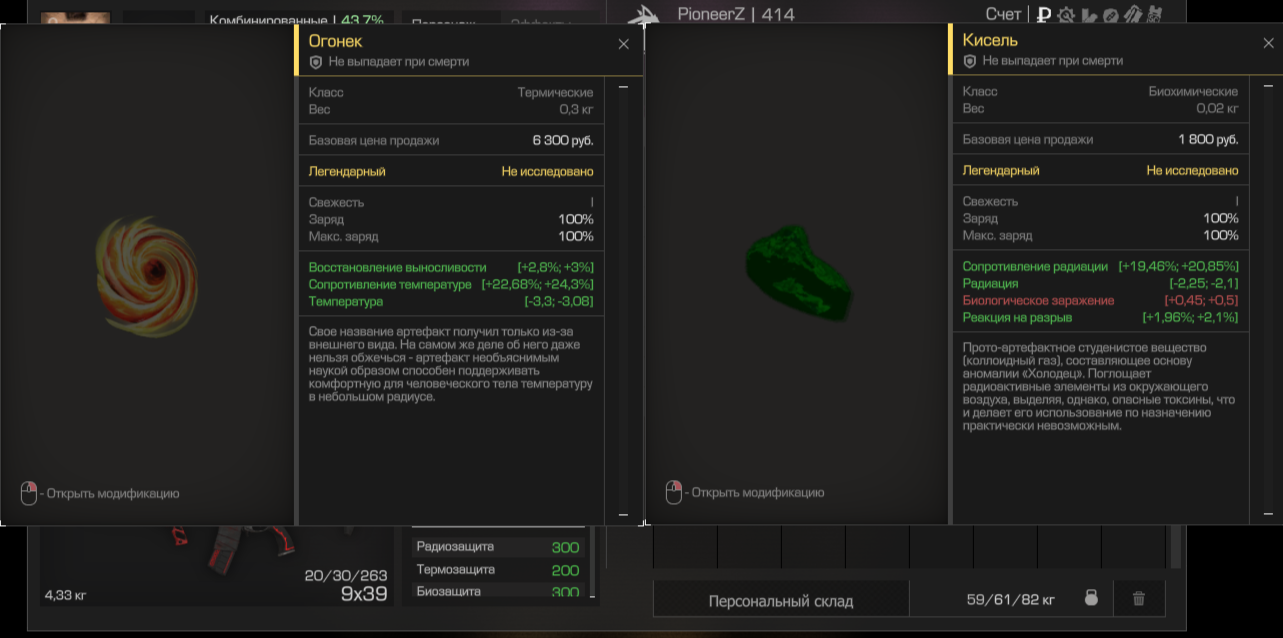This screenshot has width=1283, height=638.
Task: Click the Счет account label
Action: [1003, 14]
